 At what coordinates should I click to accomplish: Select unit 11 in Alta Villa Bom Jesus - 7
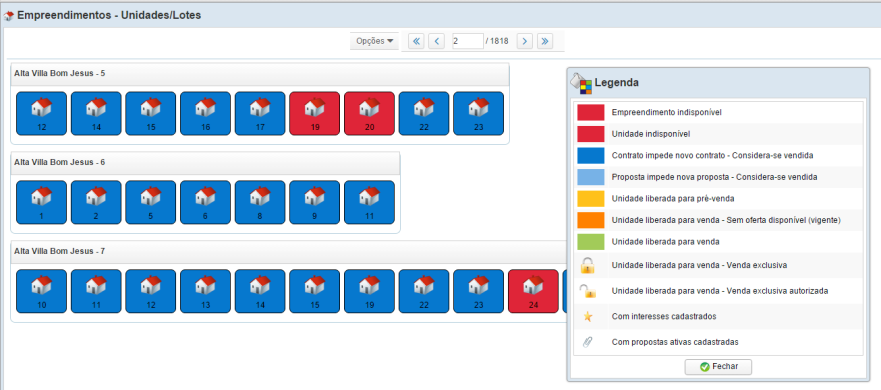[x=96, y=291]
